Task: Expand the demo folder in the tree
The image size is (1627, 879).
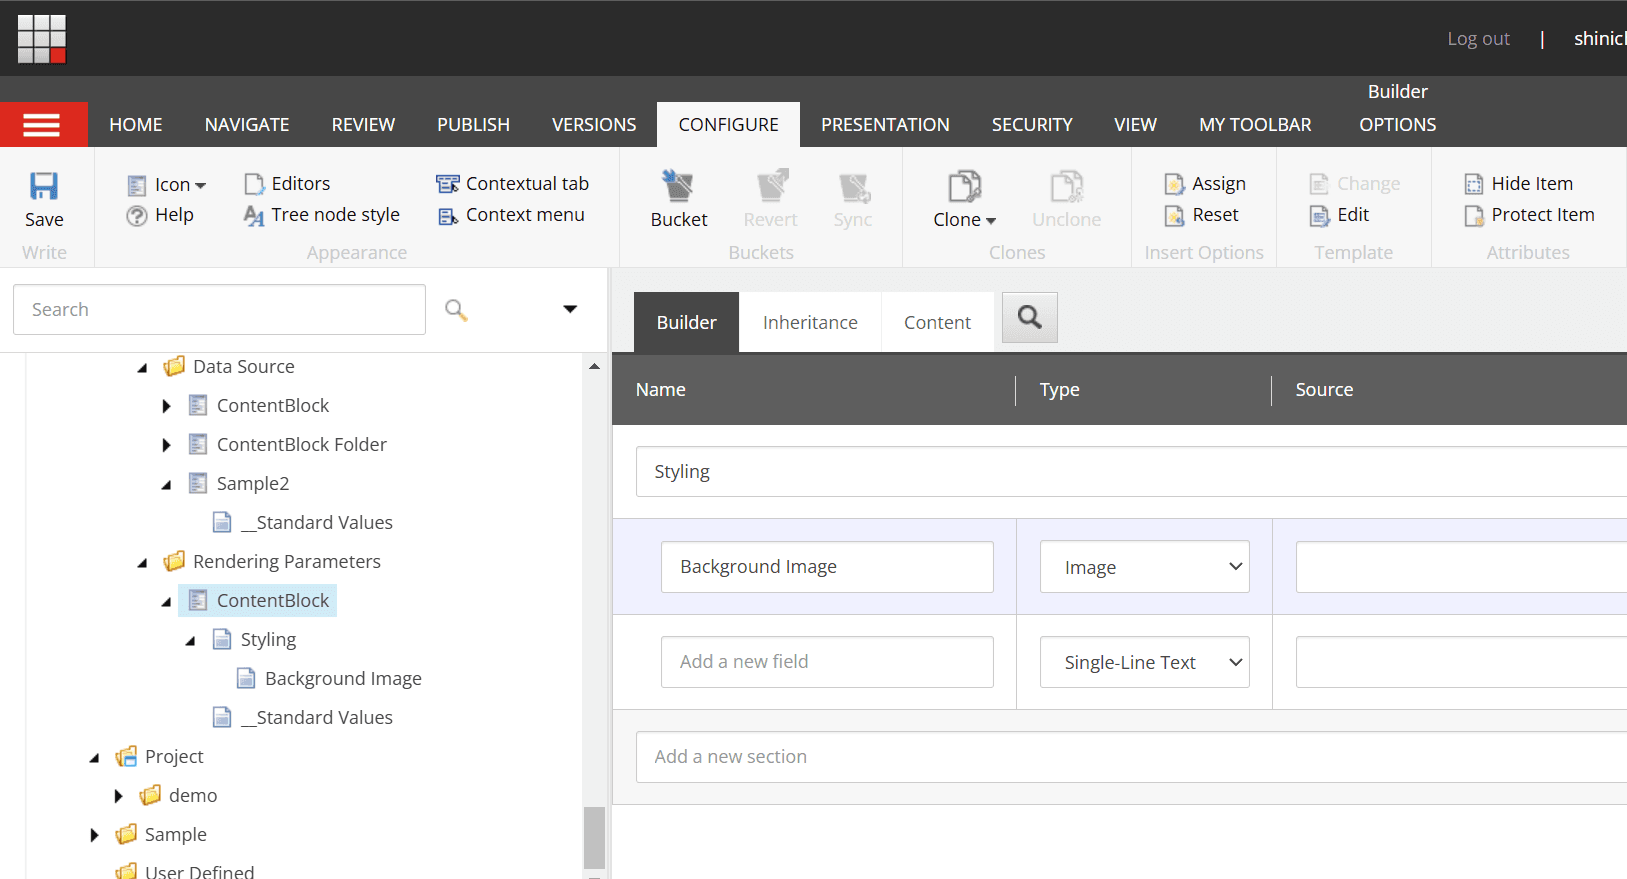Action: 118,796
